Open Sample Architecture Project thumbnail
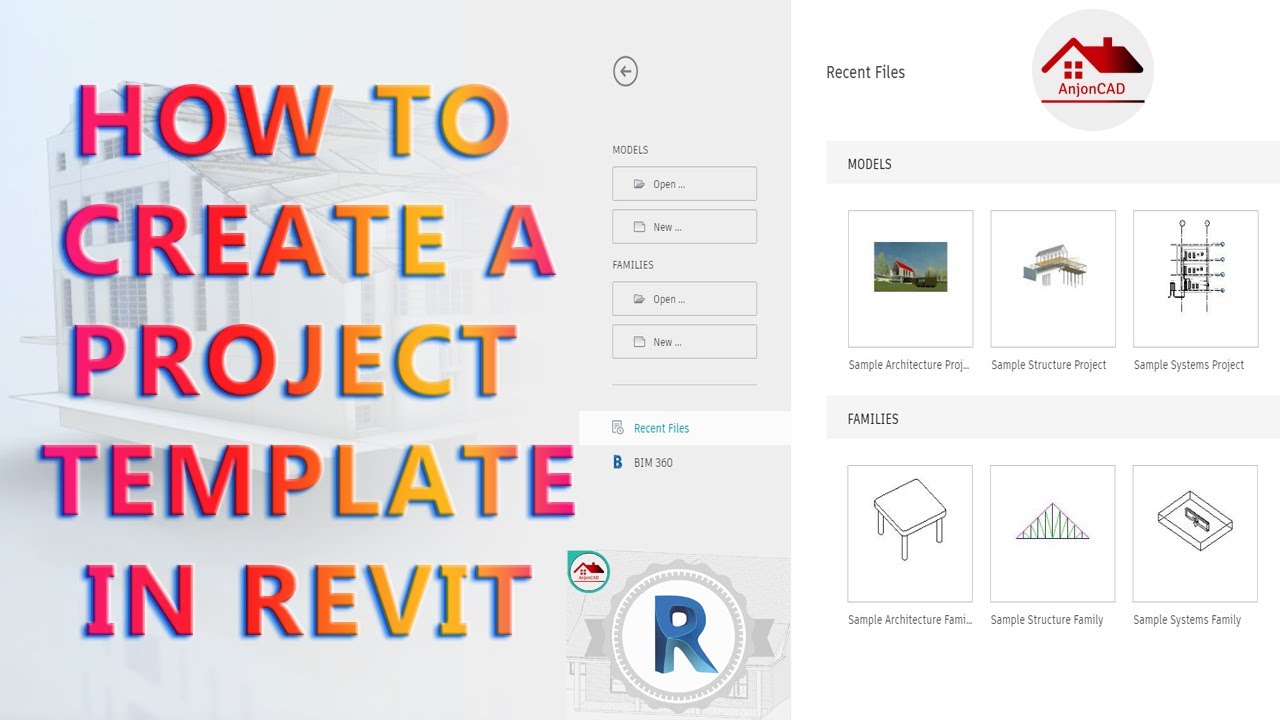Screen dimensions: 1280x720 click(x=910, y=278)
